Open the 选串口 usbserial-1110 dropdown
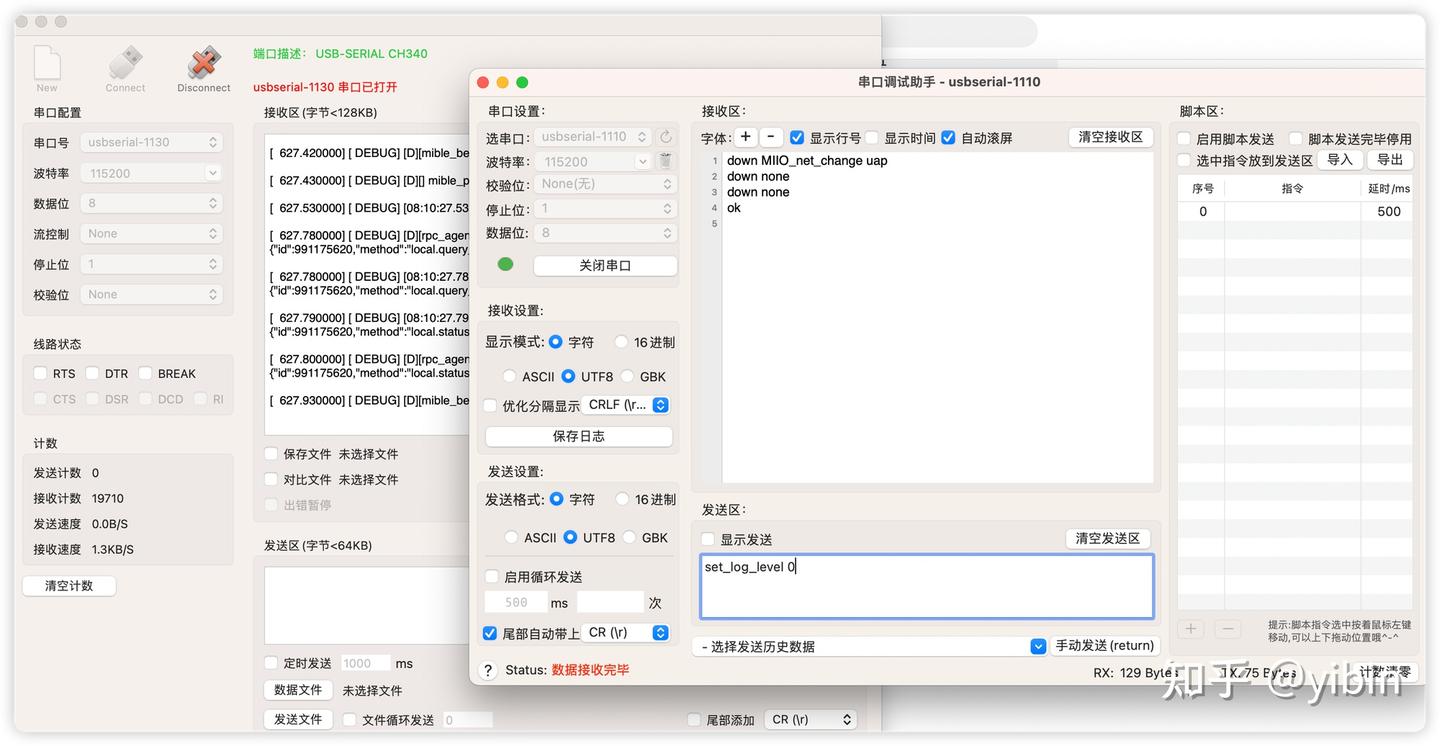Viewport: 1440px width, 746px height. pyautogui.click(x=593, y=137)
